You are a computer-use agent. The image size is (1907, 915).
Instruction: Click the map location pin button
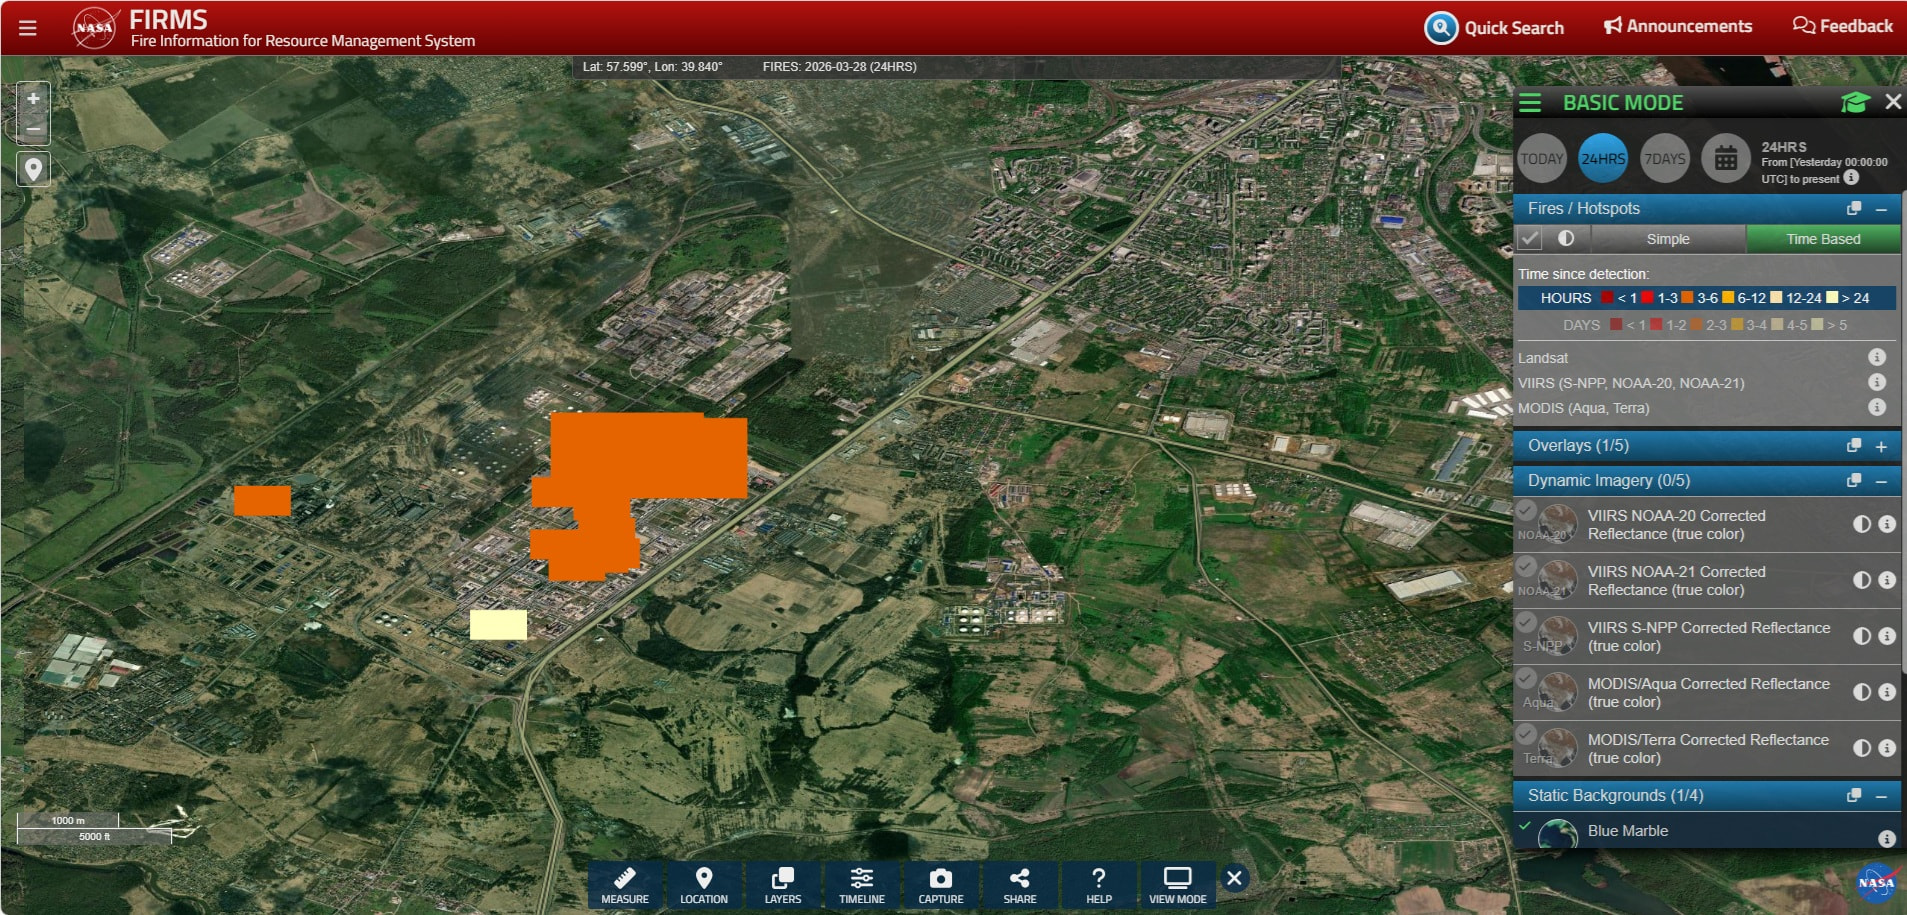(x=33, y=169)
